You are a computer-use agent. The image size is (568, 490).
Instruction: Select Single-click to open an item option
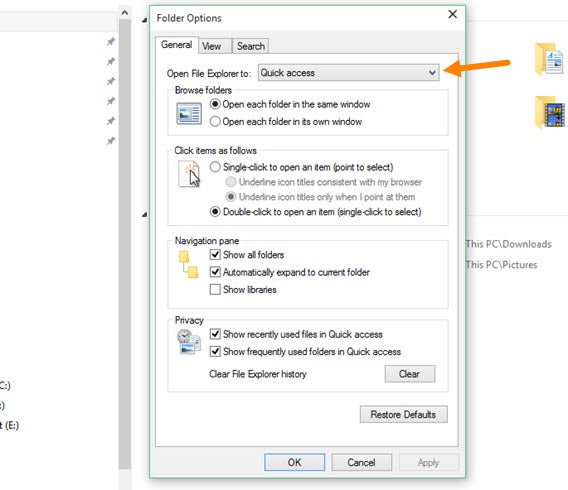pos(215,167)
